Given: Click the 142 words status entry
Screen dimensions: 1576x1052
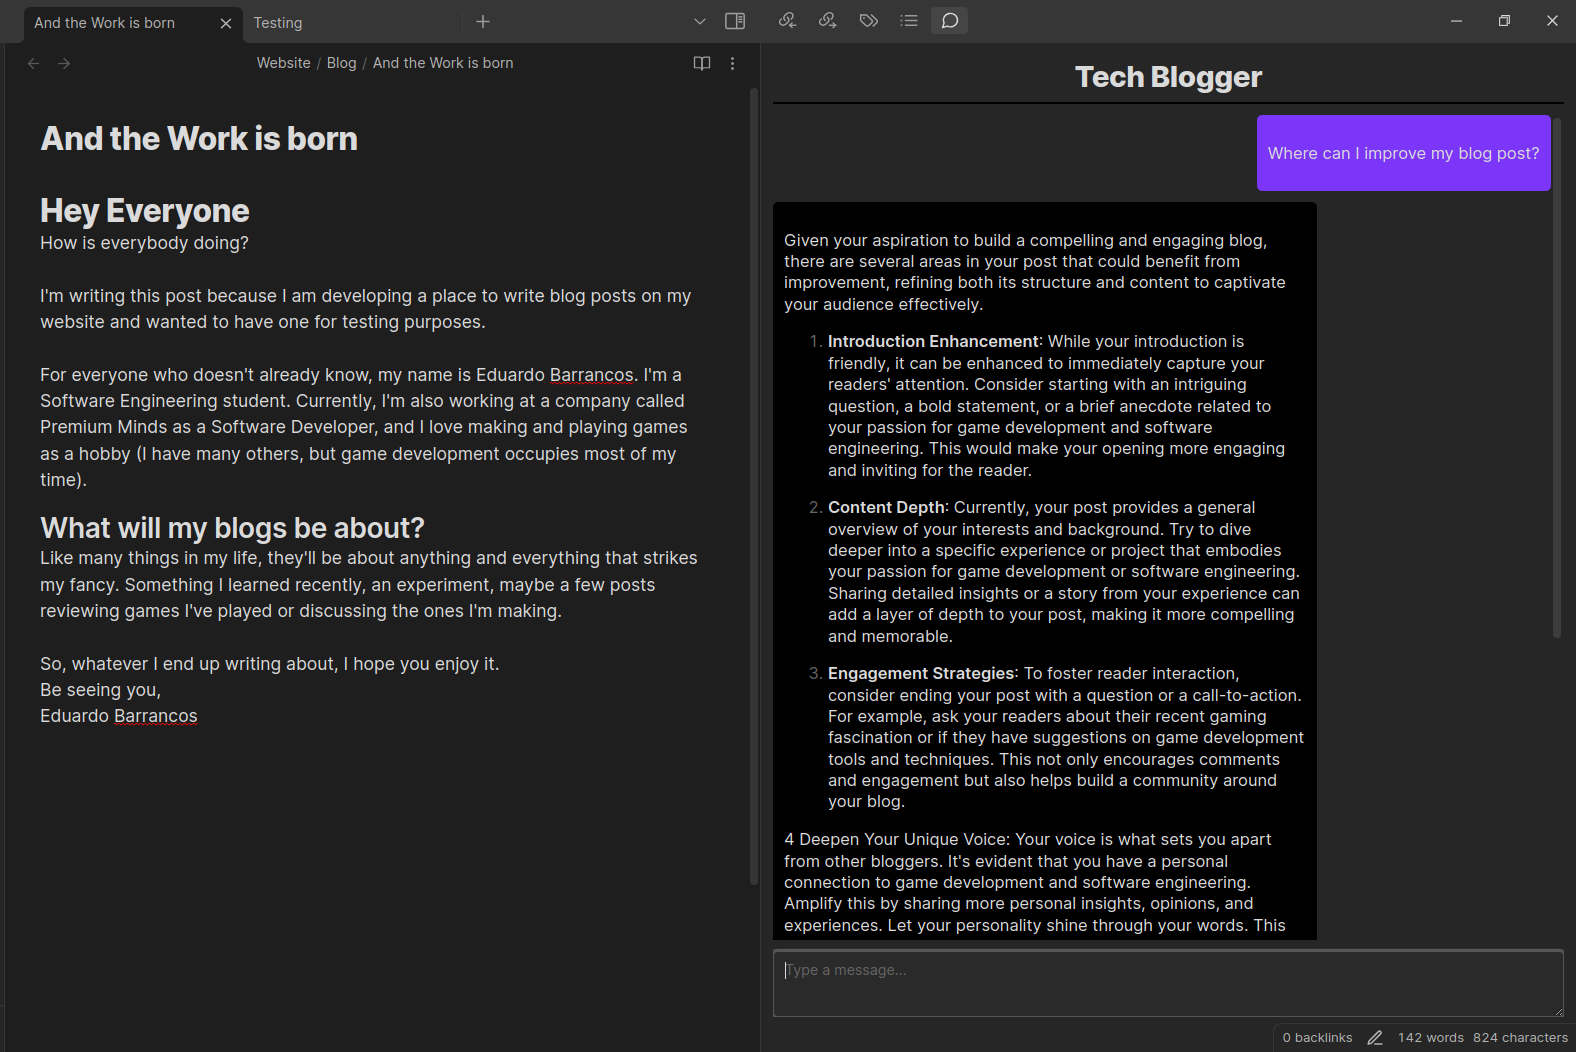Looking at the screenshot, I should [1430, 1038].
